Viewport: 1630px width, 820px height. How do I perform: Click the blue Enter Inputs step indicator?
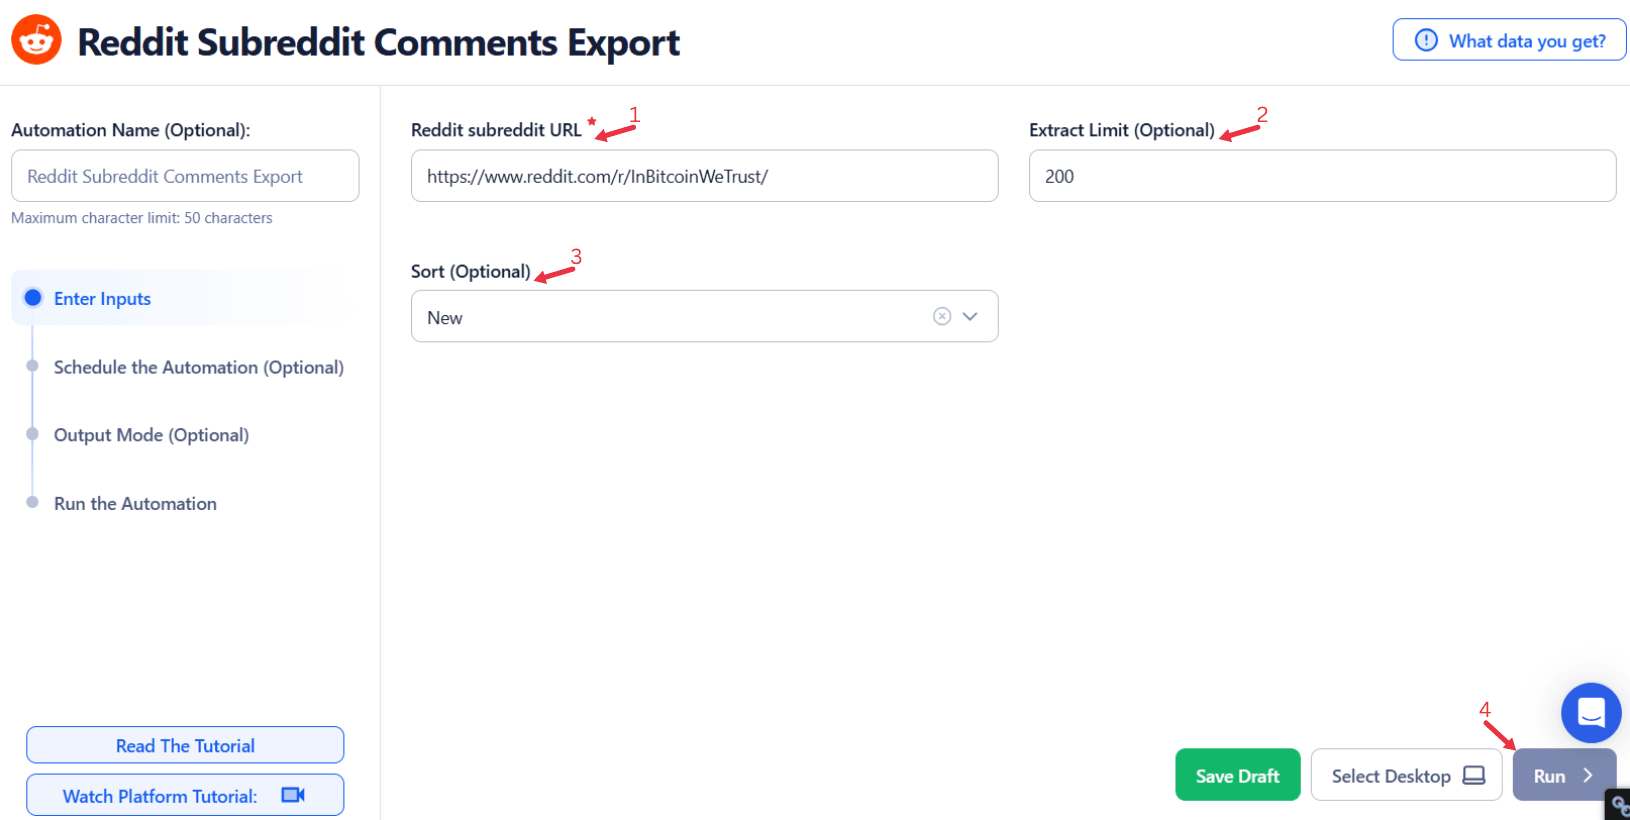[33, 298]
